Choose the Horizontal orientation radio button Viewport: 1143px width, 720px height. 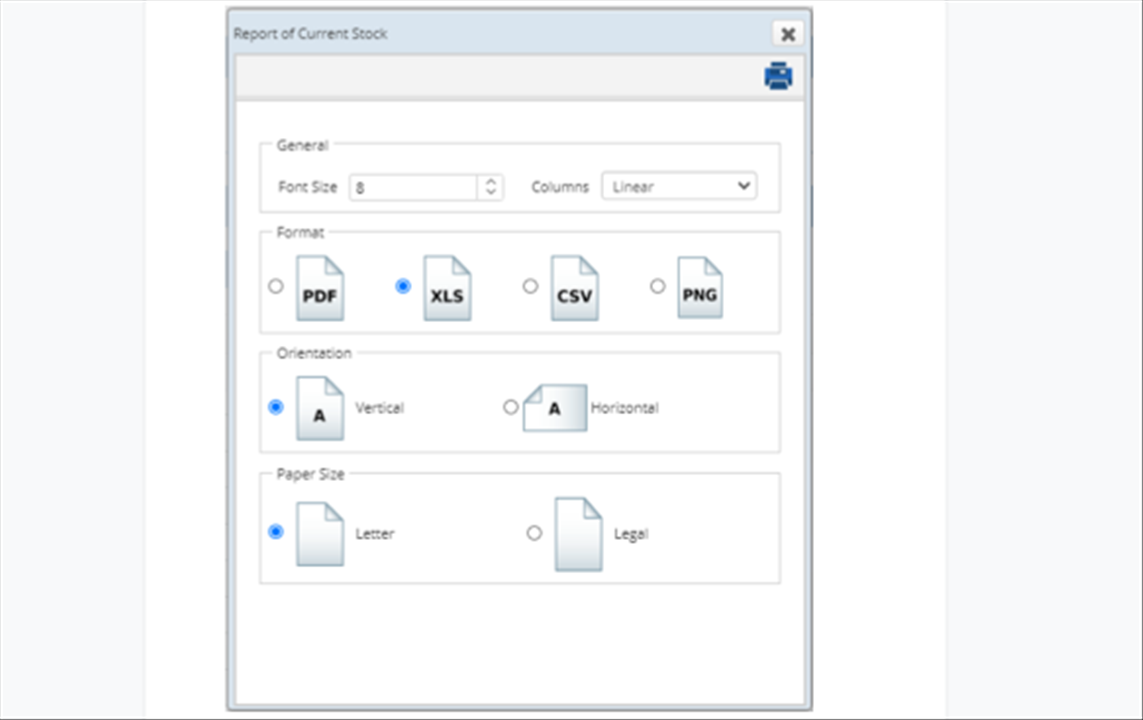coord(511,407)
